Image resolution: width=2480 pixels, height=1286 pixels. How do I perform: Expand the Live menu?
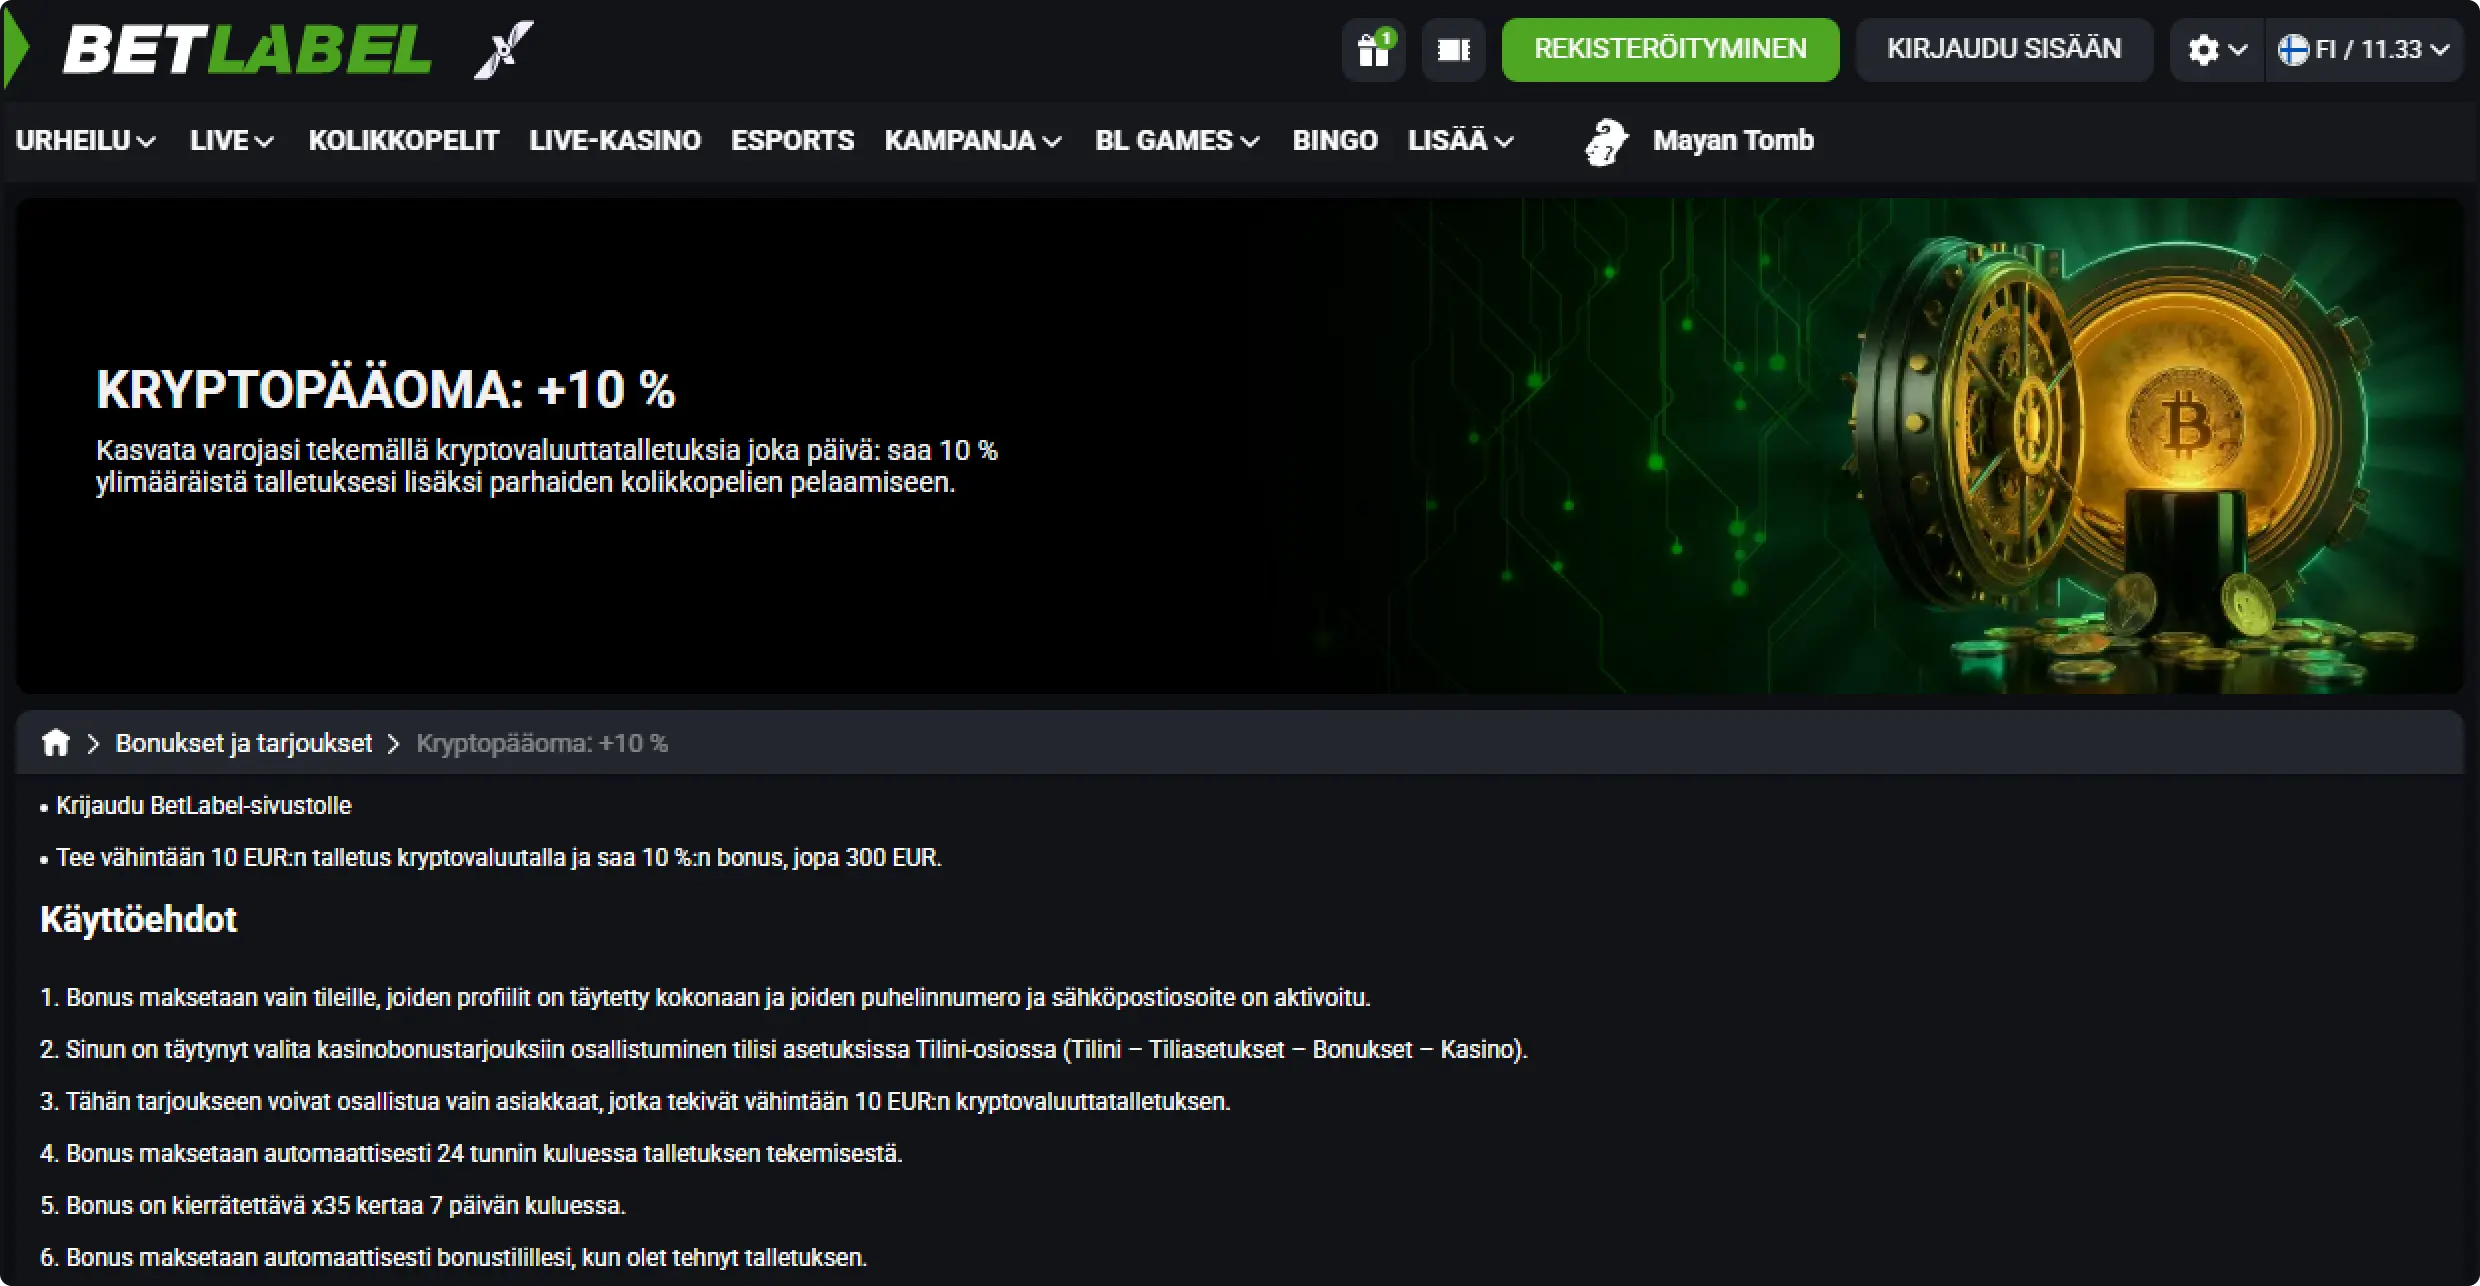coord(232,141)
